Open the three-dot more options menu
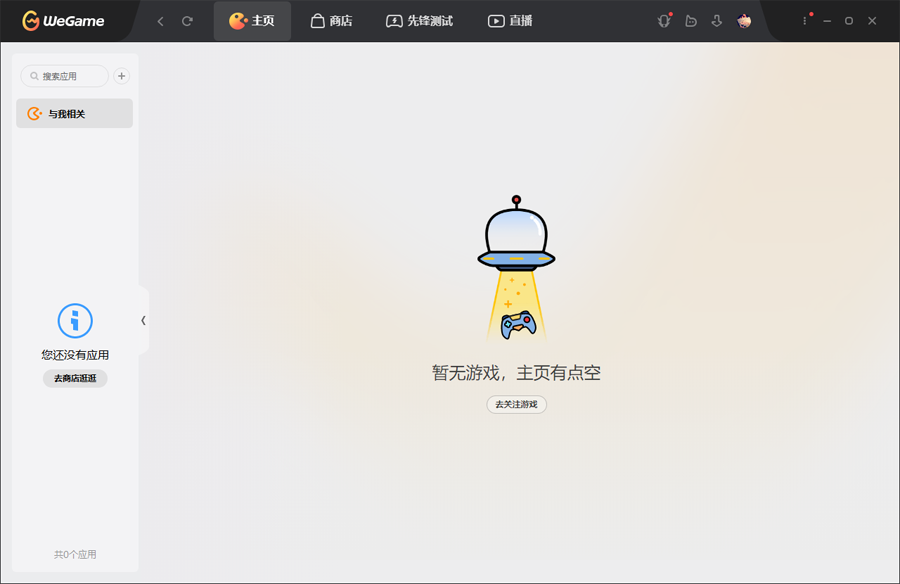Screen dimensions: 900x584 [x=805, y=20]
